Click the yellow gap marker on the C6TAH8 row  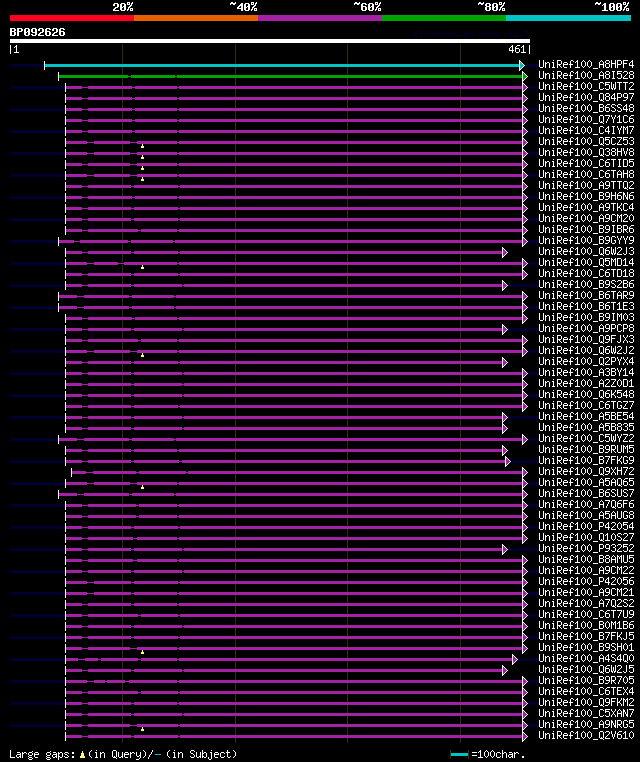[x=142, y=179]
